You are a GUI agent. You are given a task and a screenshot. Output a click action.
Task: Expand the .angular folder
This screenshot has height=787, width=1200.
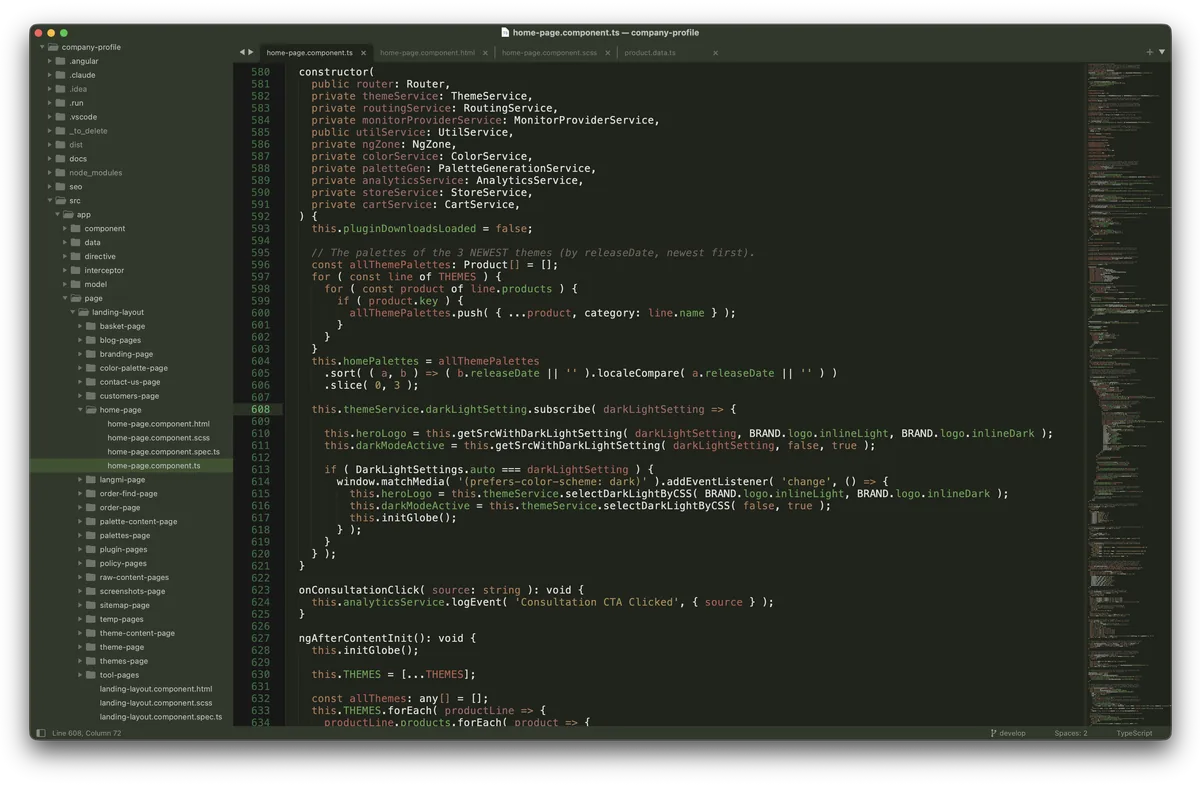(49, 61)
